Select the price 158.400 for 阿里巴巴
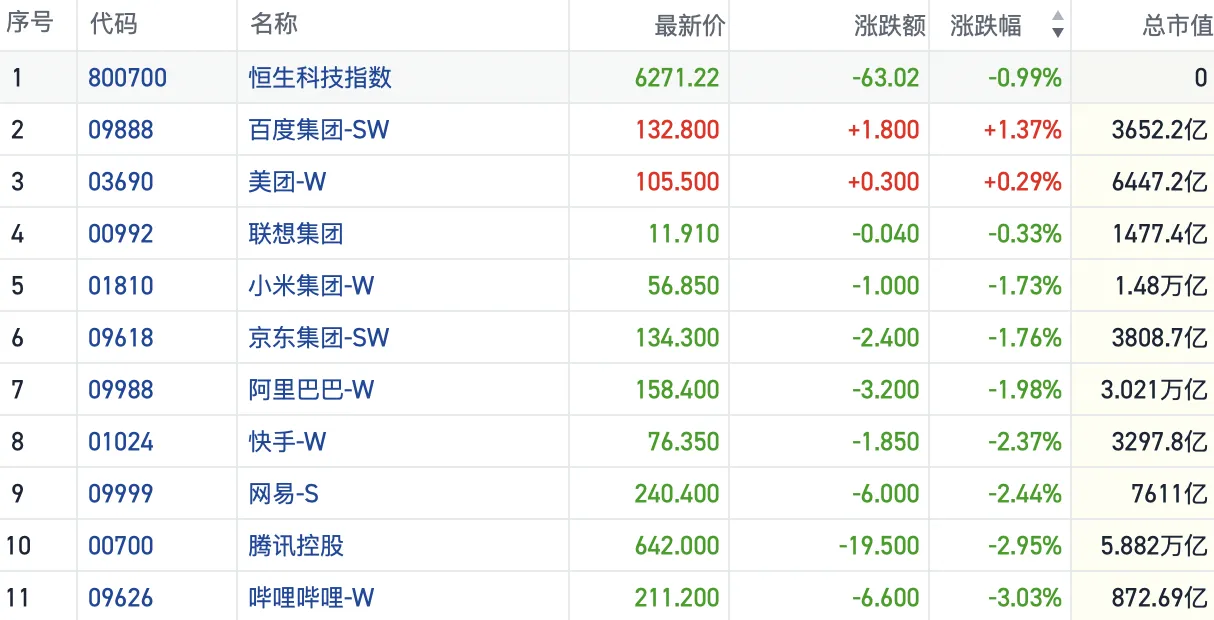 click(677, 390)
